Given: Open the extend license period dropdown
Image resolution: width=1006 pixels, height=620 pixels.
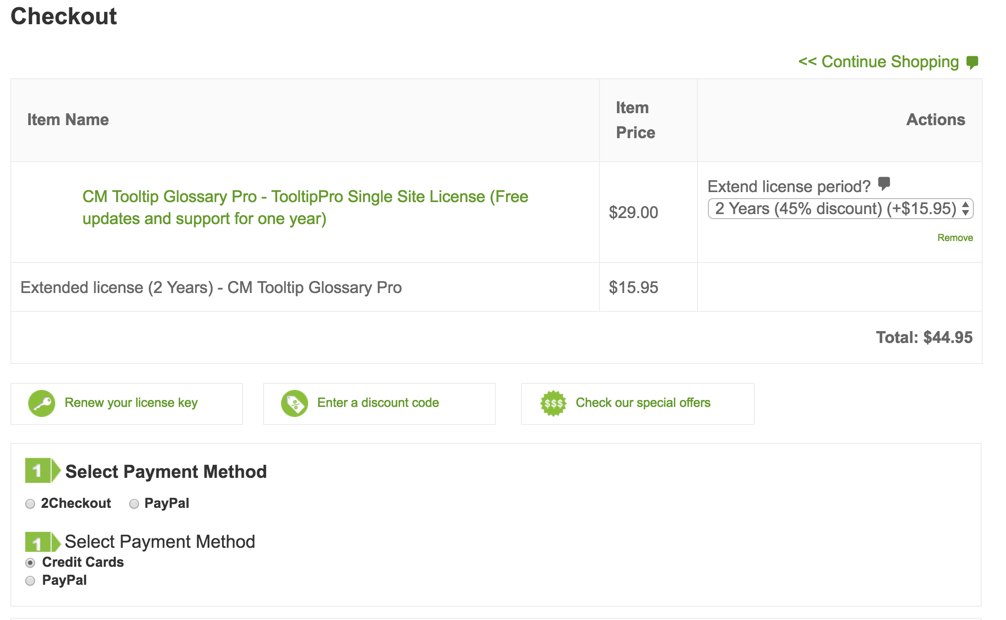Looking at the screenshot, I should click(840, 209).
